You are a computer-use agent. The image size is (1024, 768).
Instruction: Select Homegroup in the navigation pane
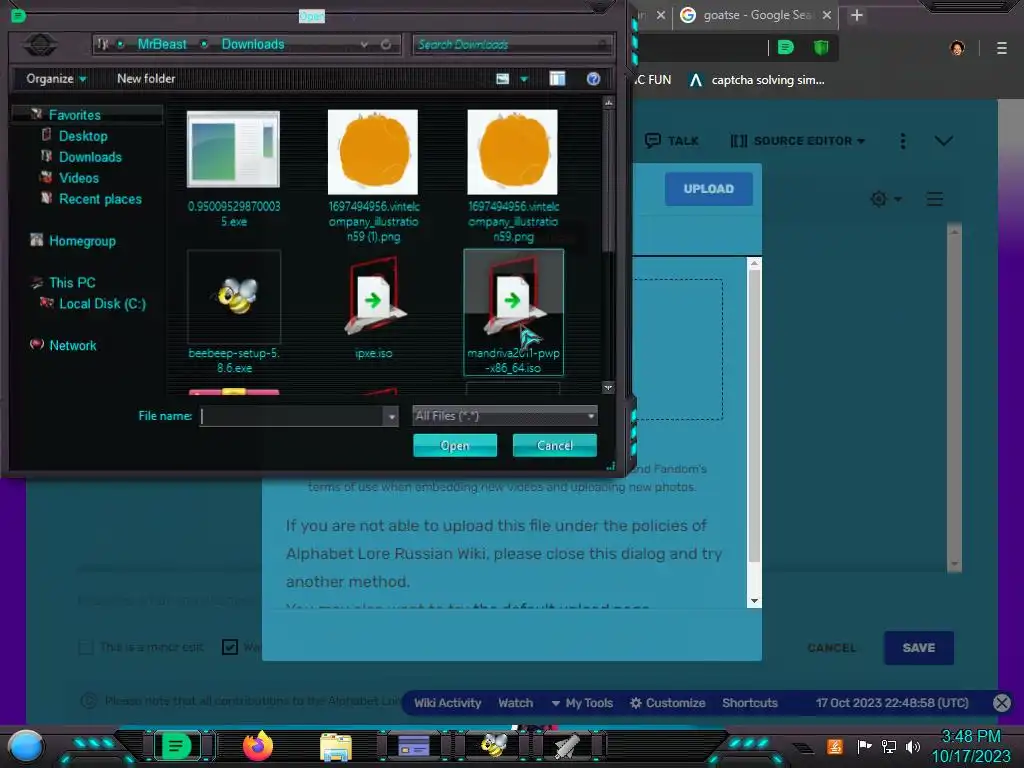(82, 241)
